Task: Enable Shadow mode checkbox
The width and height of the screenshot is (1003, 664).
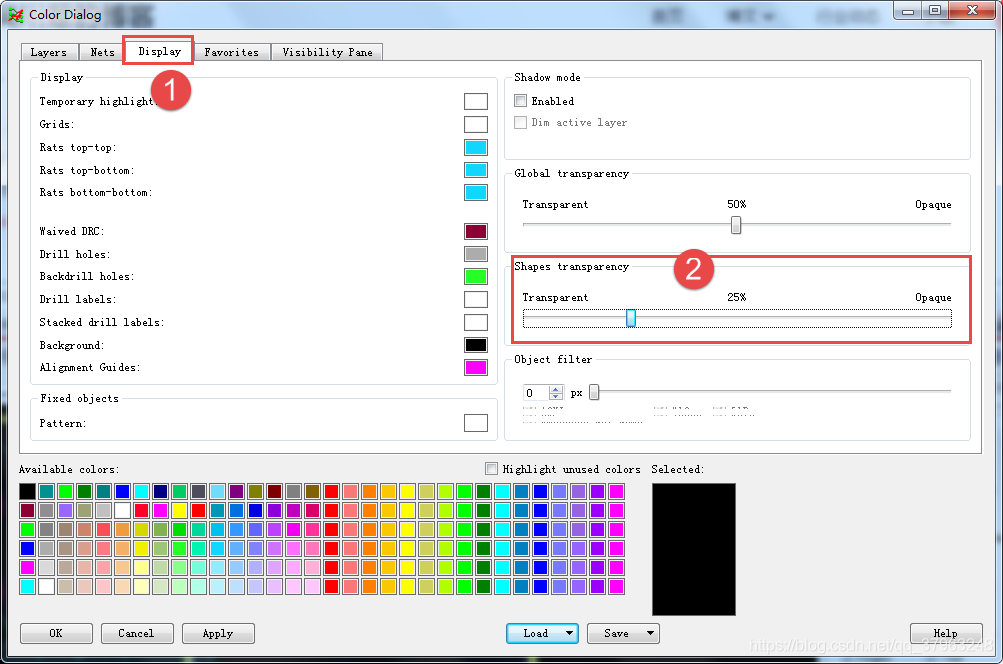Action: [x=521, y=101]
